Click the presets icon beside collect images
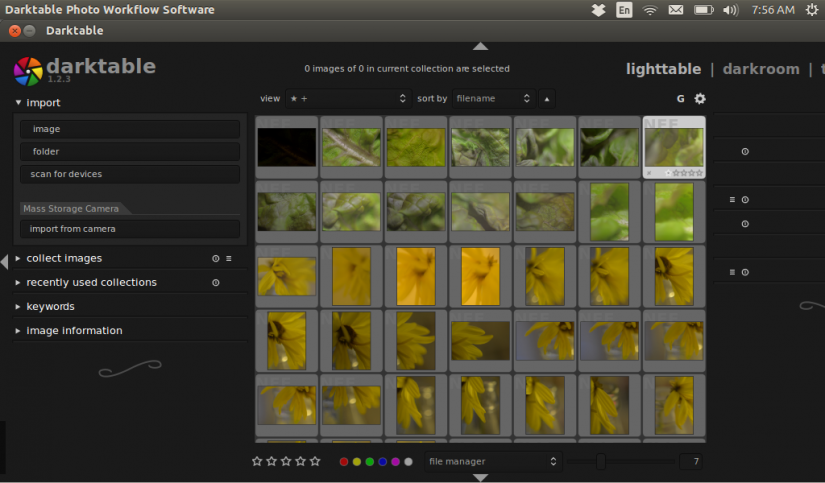 229,258
